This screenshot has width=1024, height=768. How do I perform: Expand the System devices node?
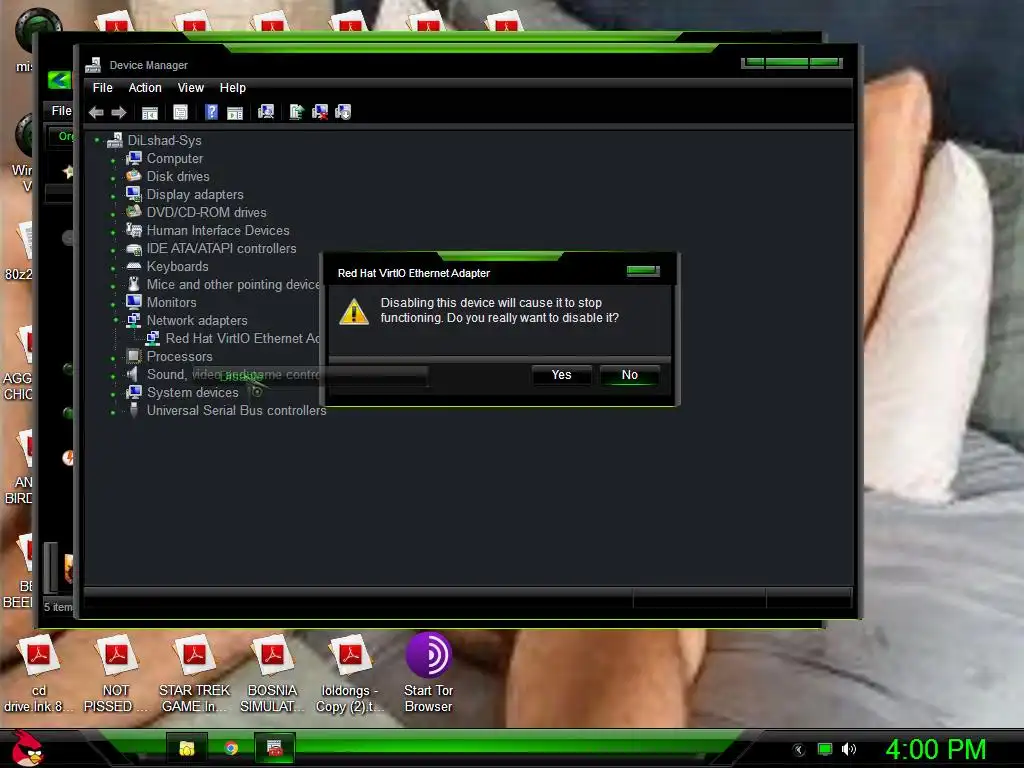click(x=113, y=394)
